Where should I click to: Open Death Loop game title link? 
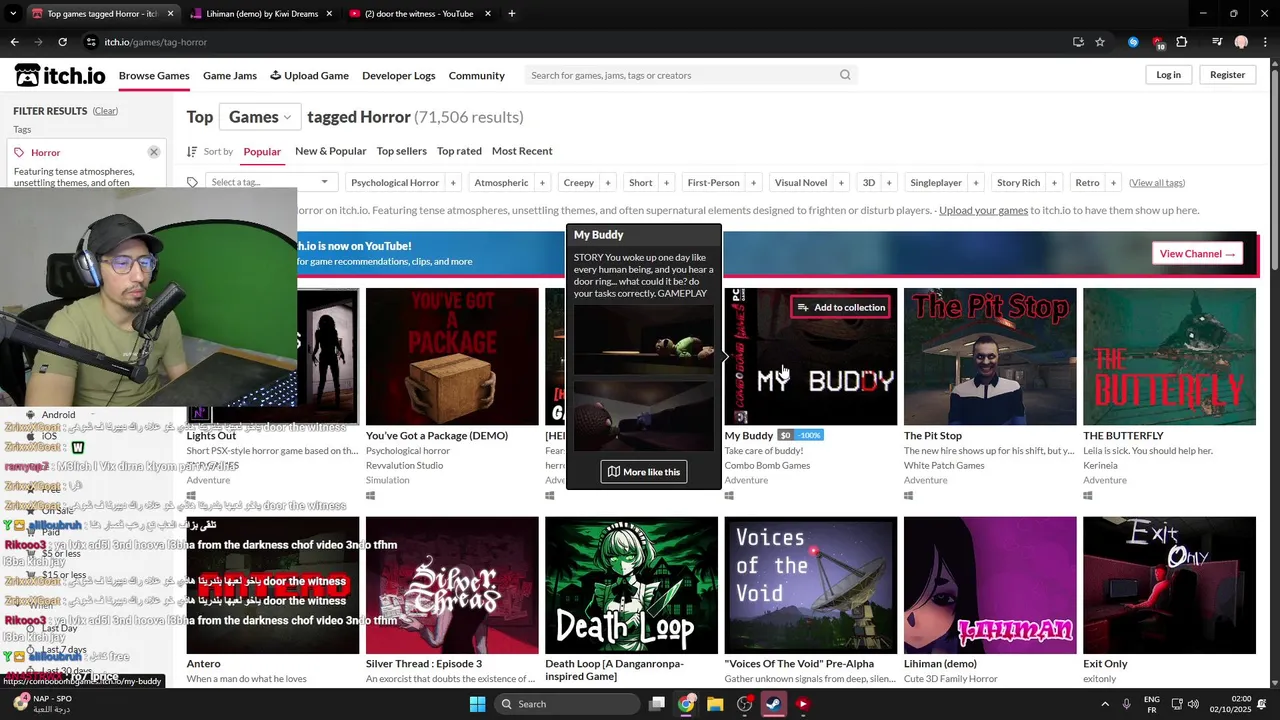point(614,670)
